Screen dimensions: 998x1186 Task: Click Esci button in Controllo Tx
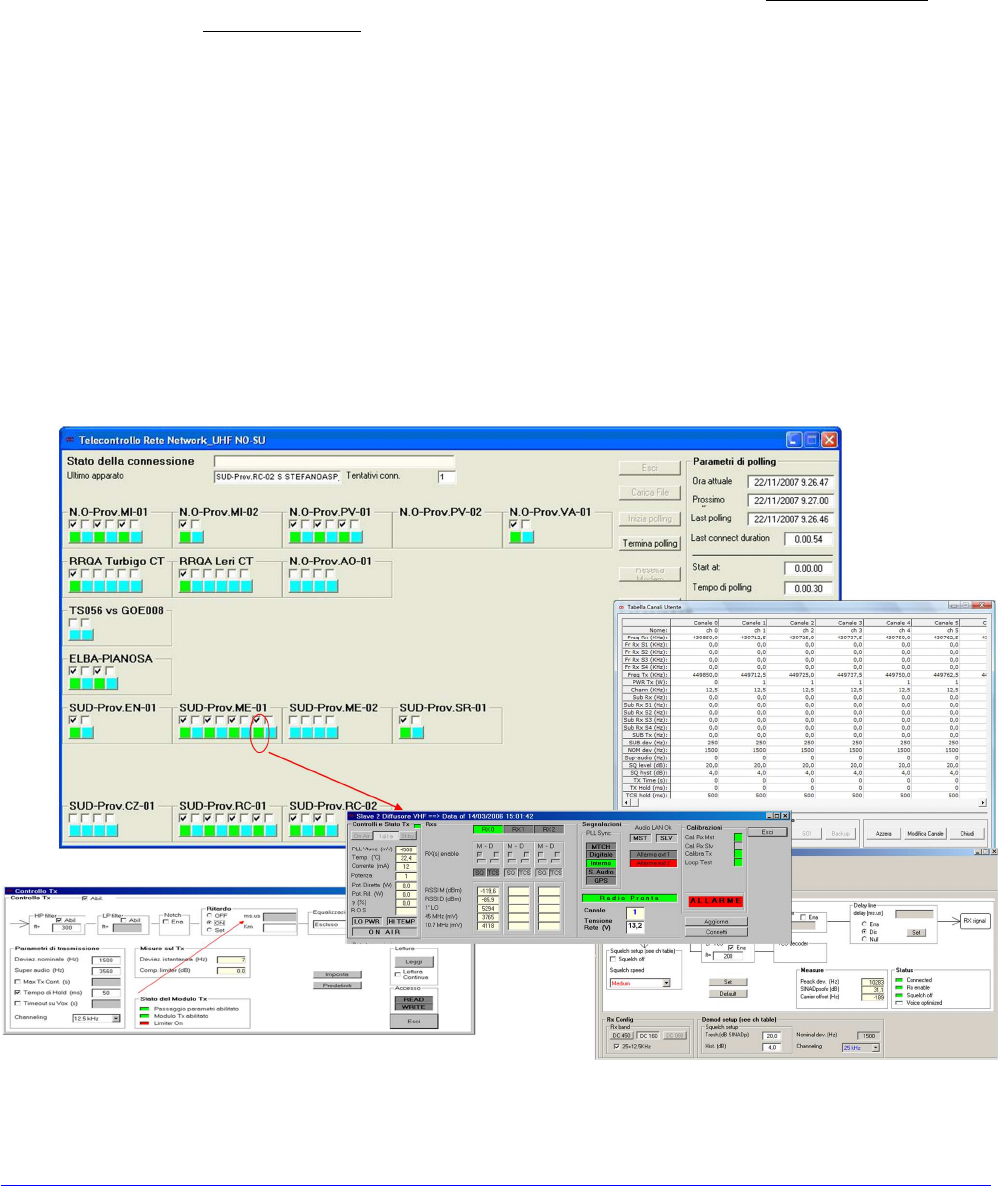(414, 1021)
